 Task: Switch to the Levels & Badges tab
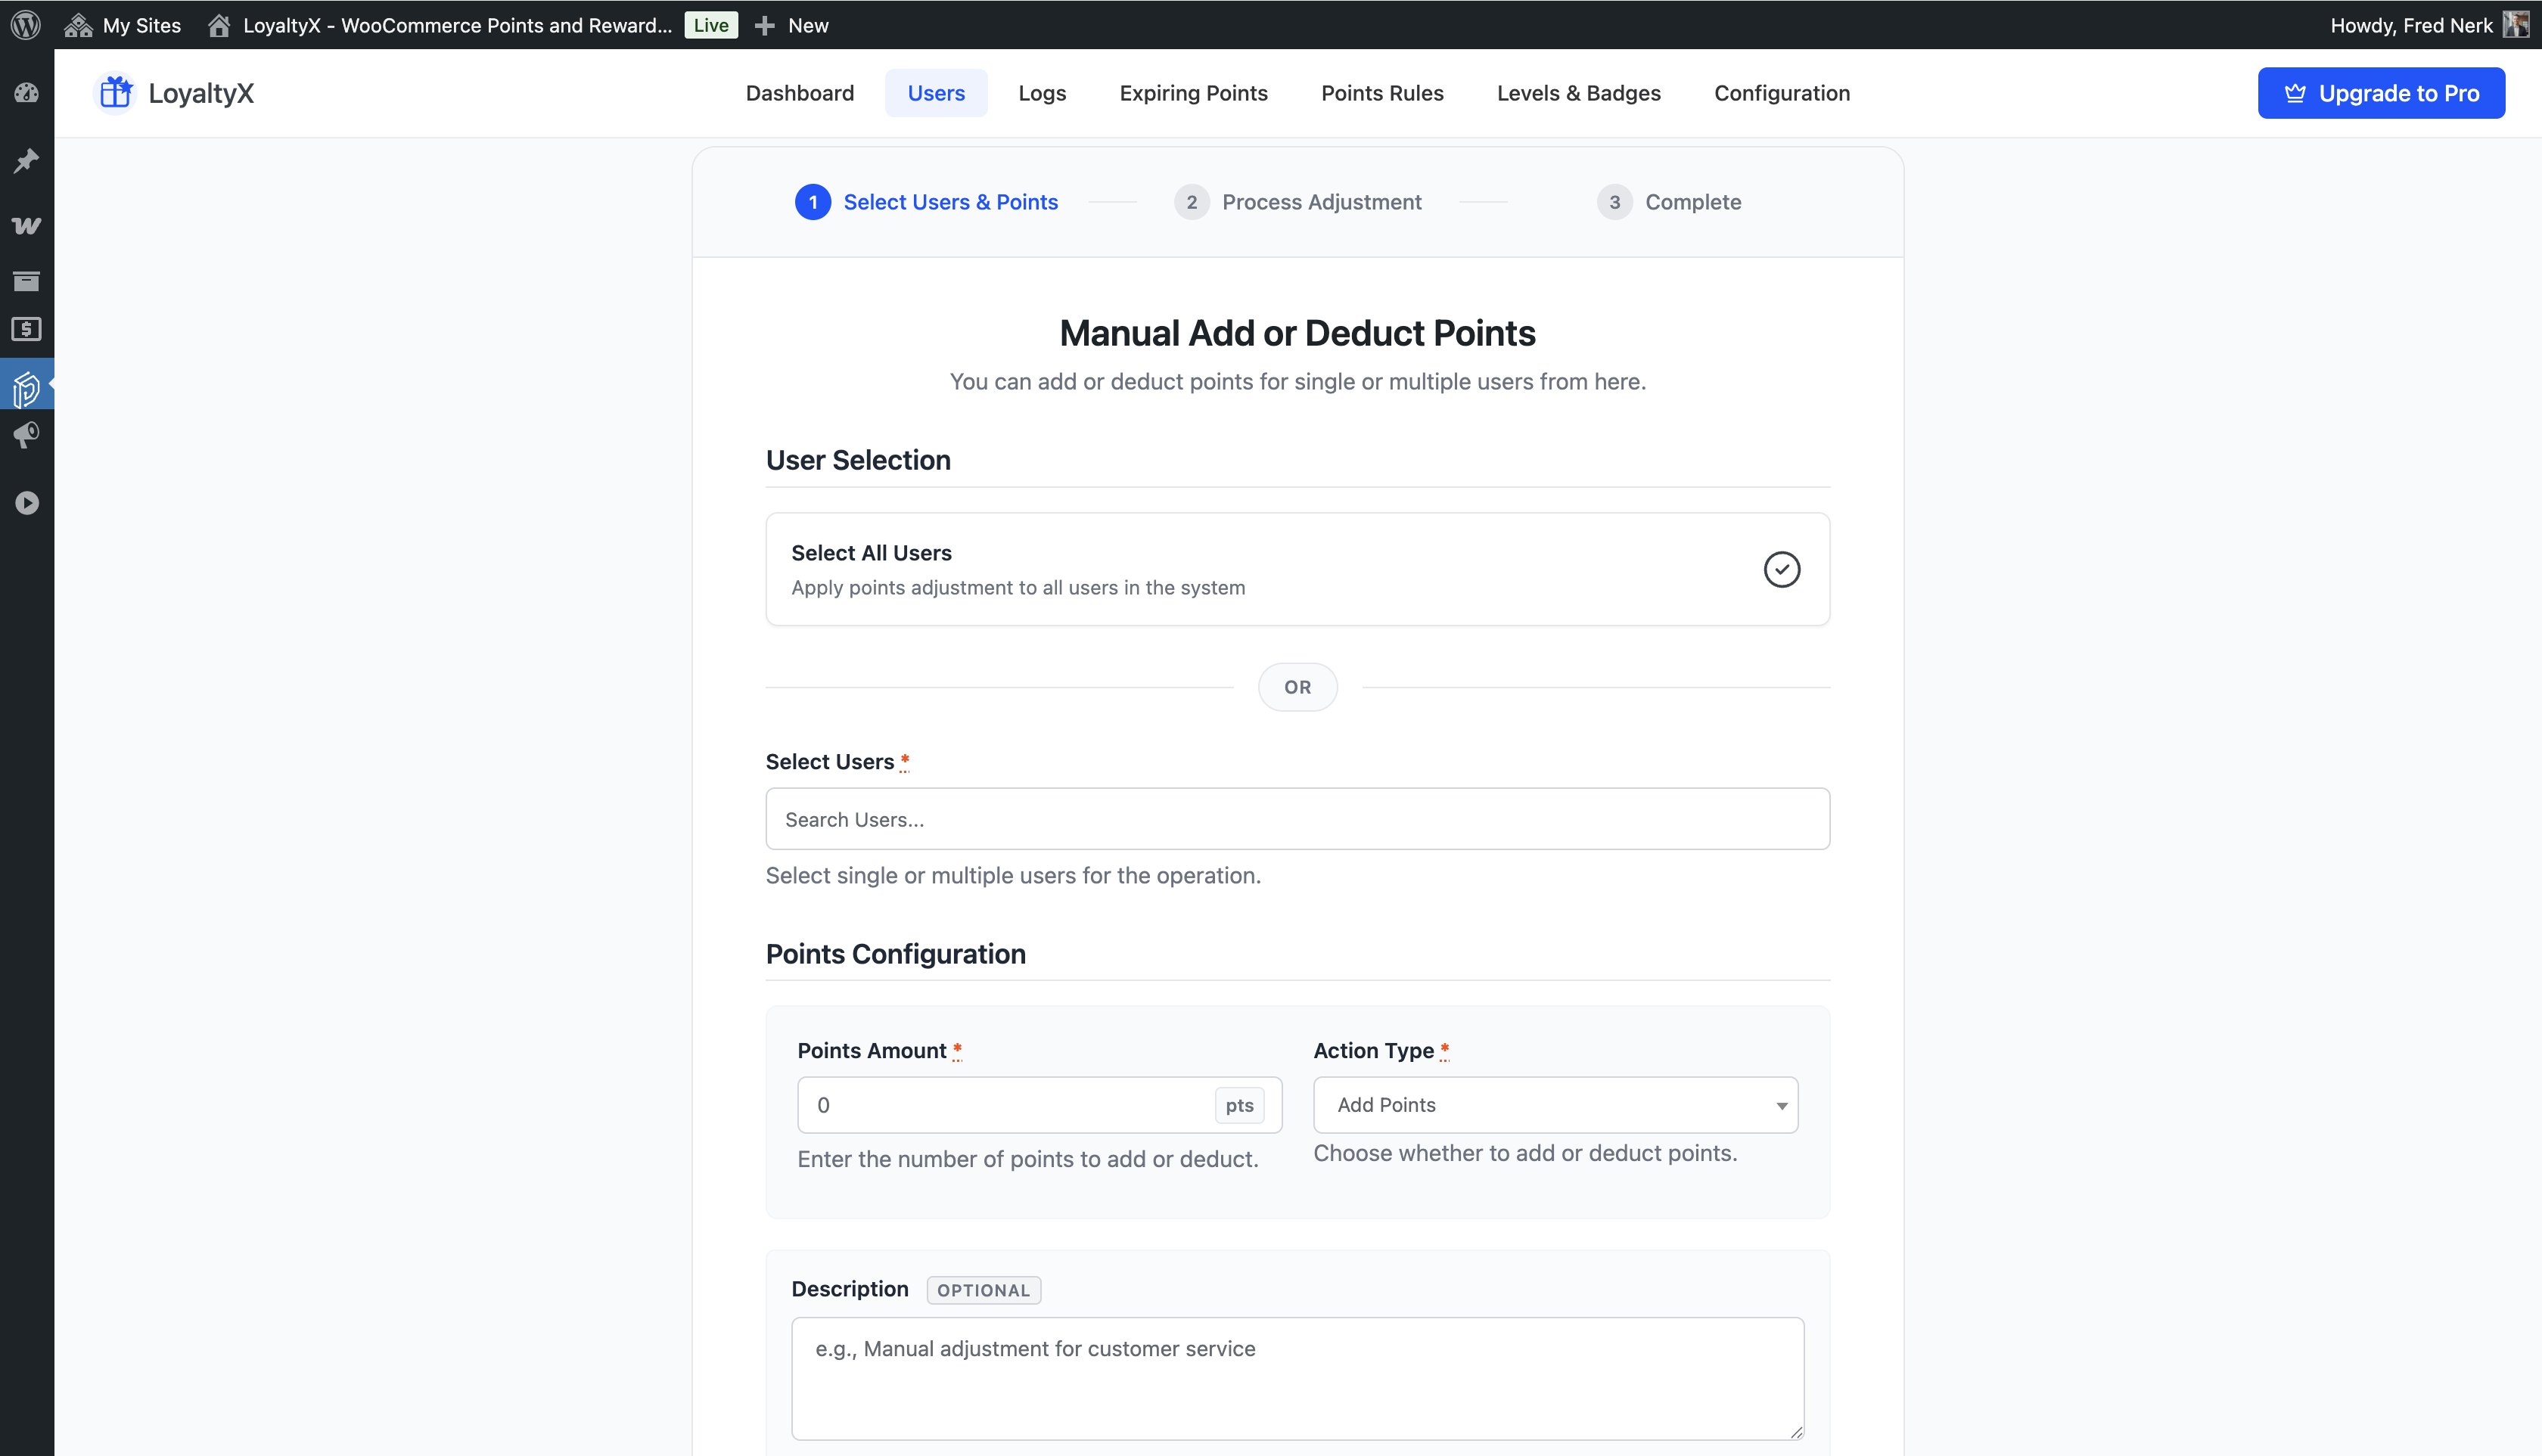pos(1578,93)
